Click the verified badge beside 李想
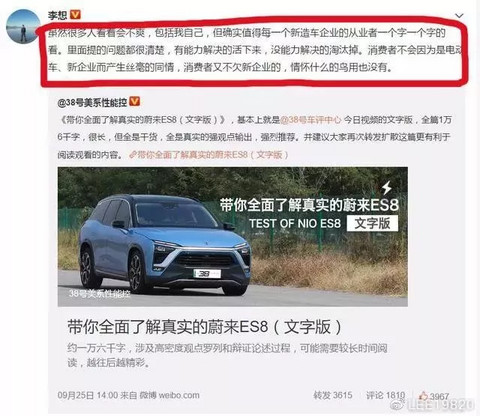This screenshot has width=480, height=416. coord(75,15)
